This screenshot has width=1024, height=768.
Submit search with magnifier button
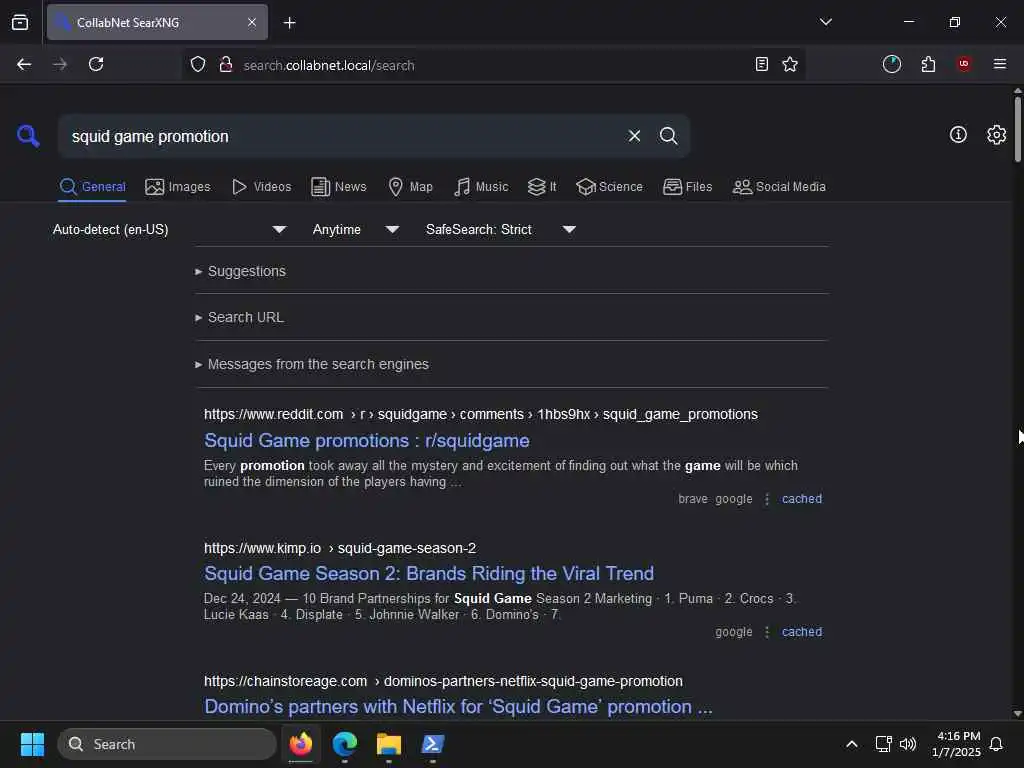(x=668, y=136)
